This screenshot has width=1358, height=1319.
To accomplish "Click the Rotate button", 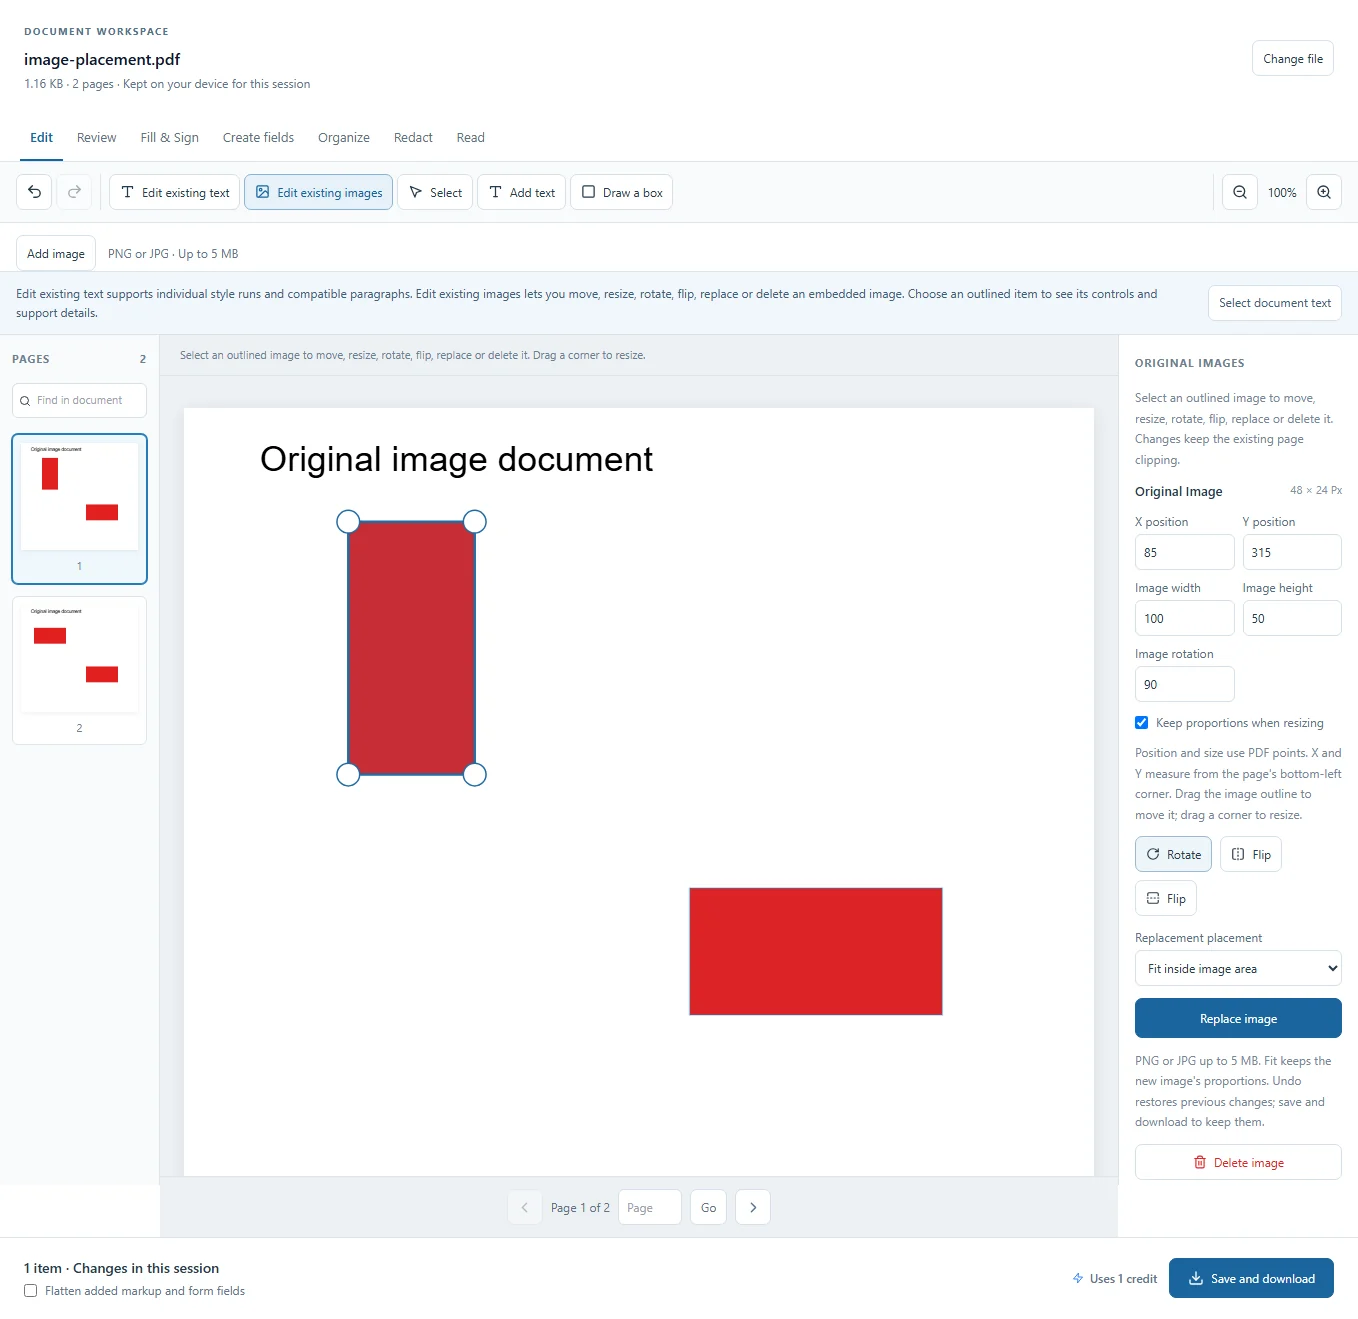I will pos(1173,854).
